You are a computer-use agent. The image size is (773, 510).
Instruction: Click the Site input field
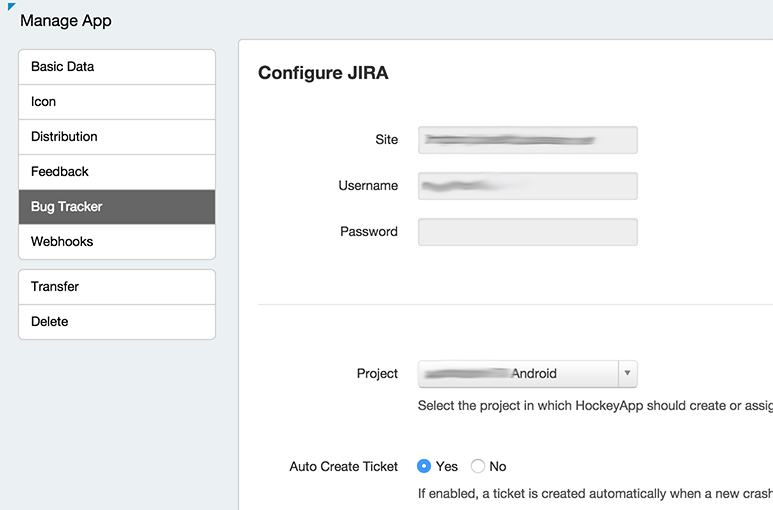tap(527, 140)
